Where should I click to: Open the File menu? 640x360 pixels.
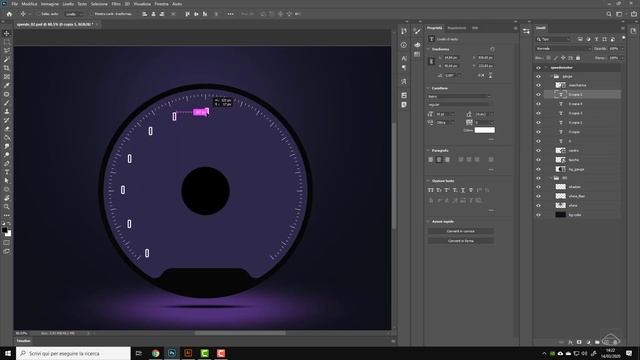tap(14, 4)
